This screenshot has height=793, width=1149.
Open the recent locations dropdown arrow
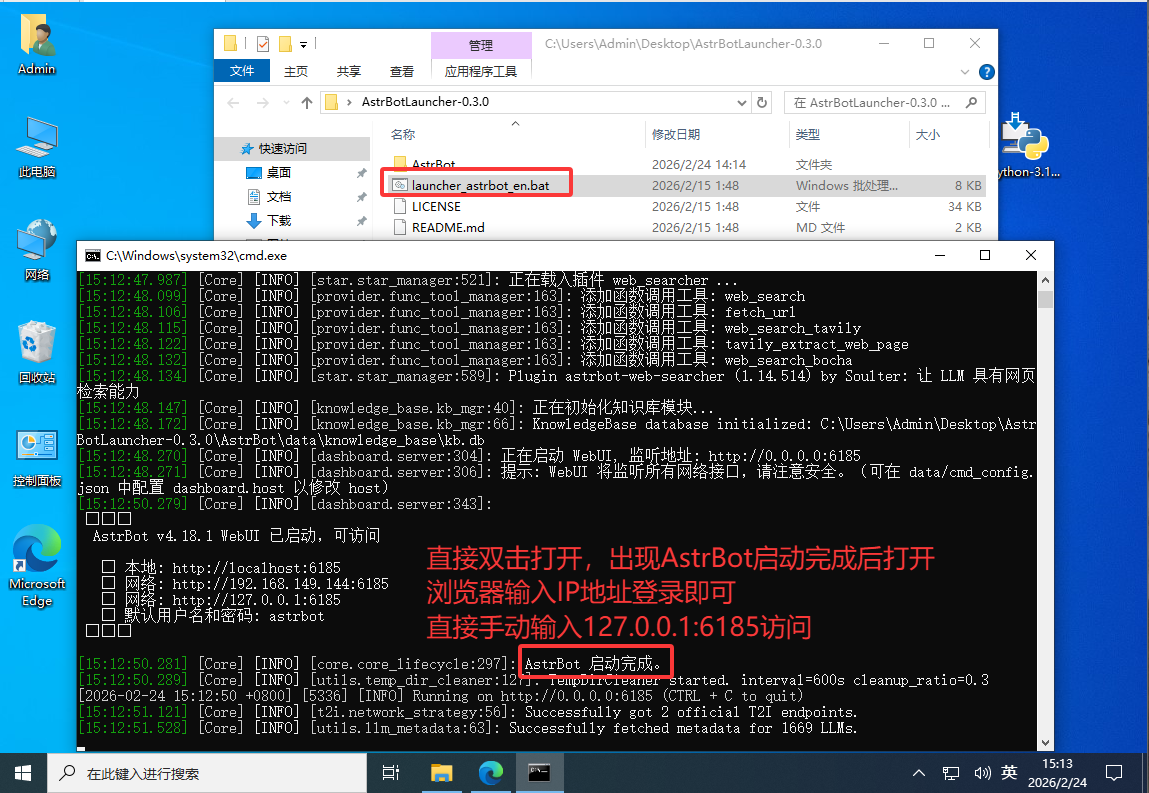(287, 103)
